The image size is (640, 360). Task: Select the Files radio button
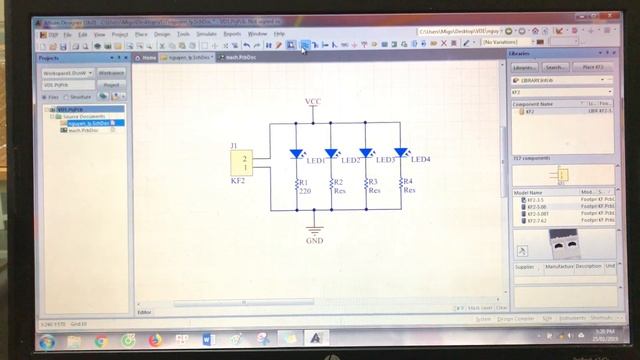point(44,98)
